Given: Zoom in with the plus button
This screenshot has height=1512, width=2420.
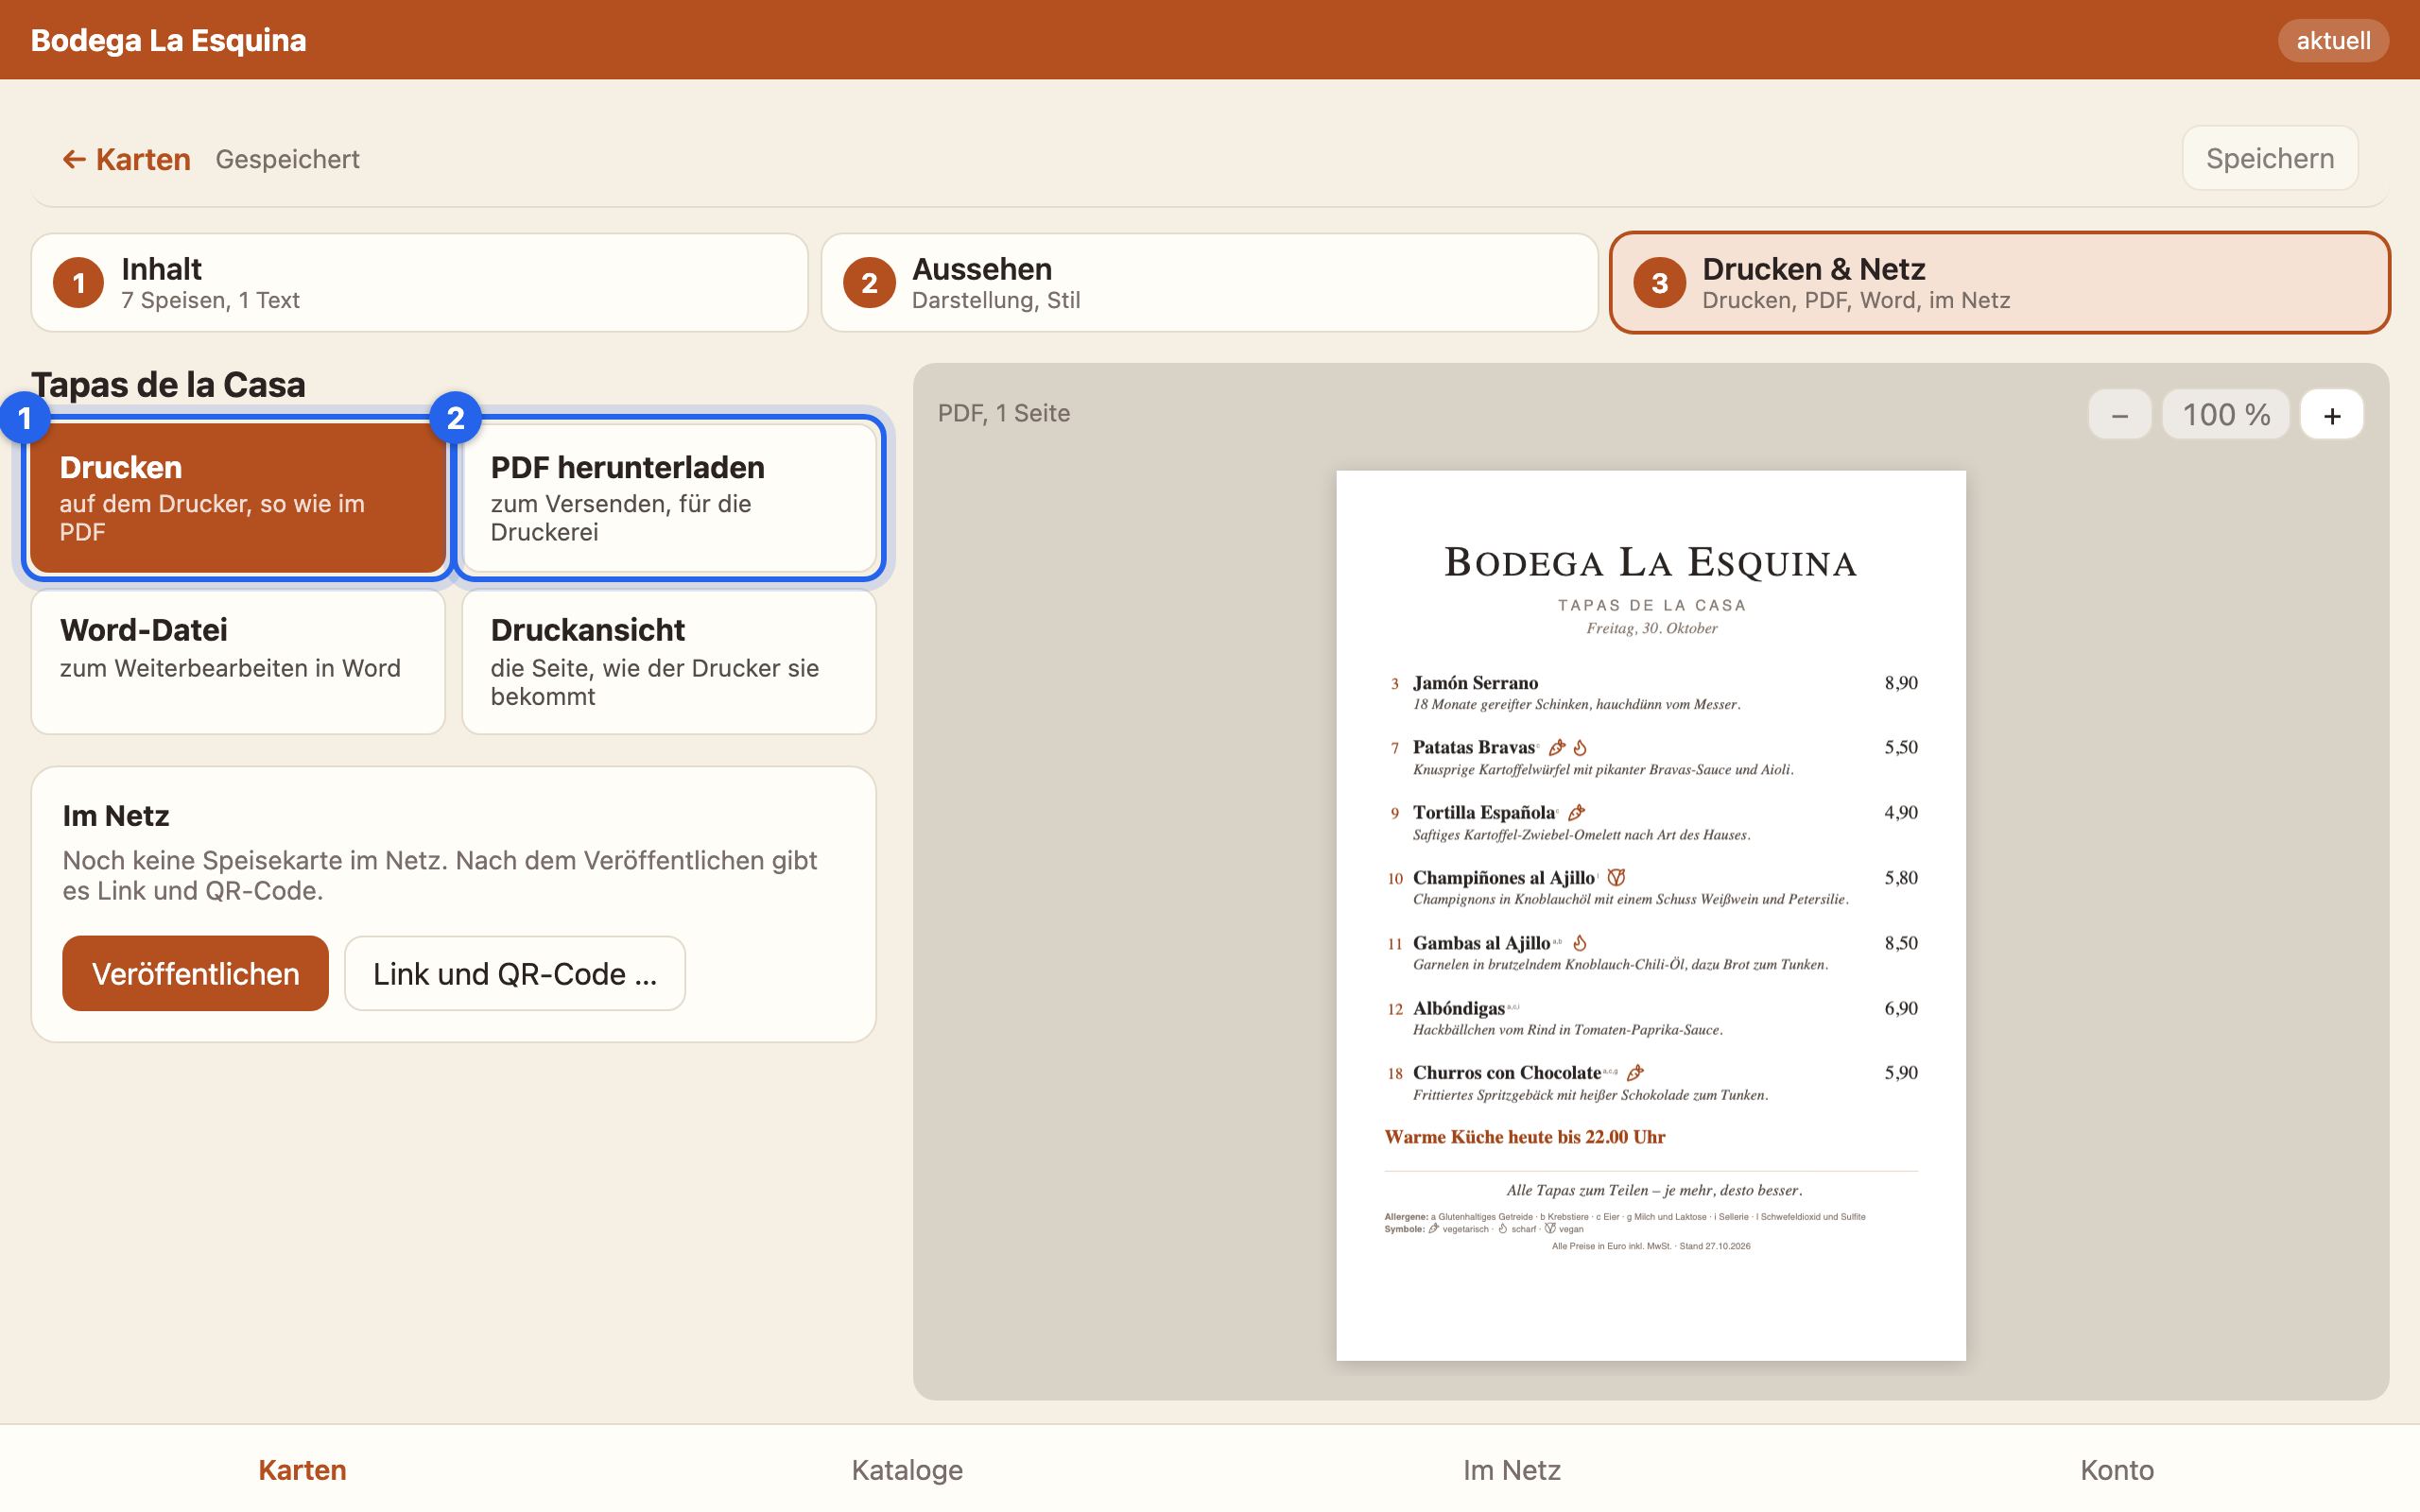Looking at the screenshot, I should [2331, 415].
